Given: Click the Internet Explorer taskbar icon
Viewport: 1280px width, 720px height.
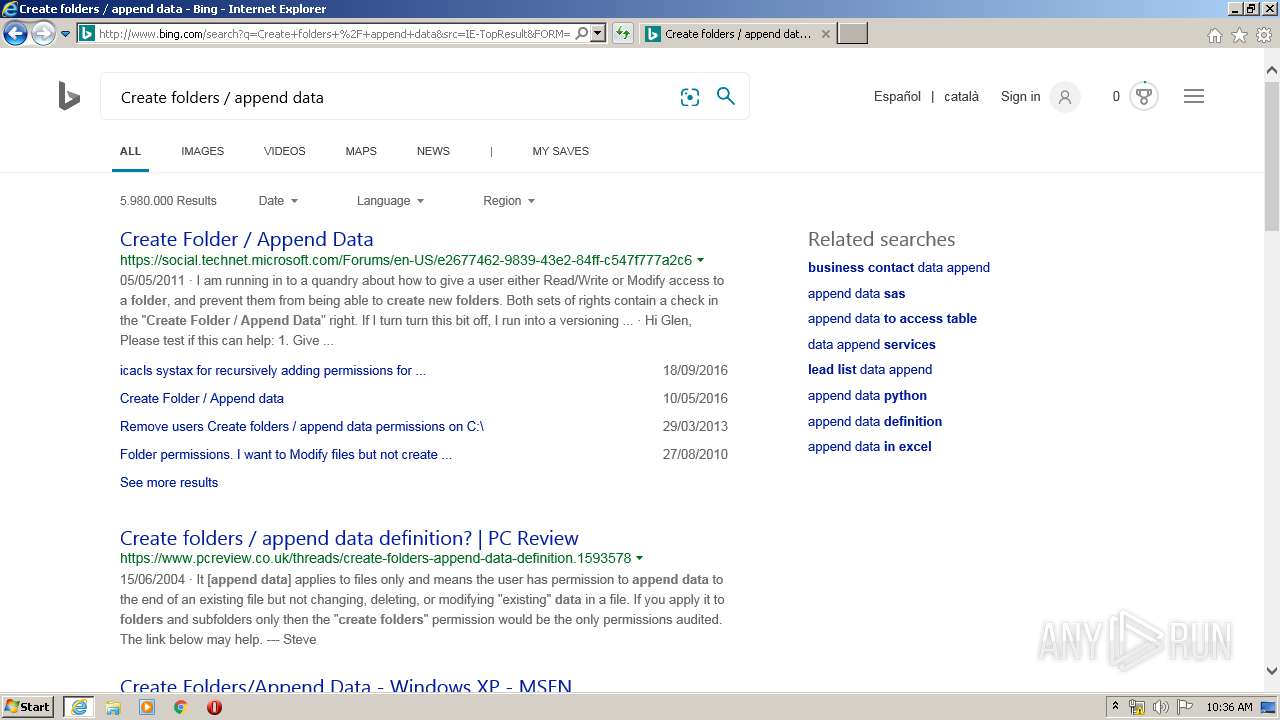Looking at the screenshot, I should pyautogui.click(x=78, y=707).
